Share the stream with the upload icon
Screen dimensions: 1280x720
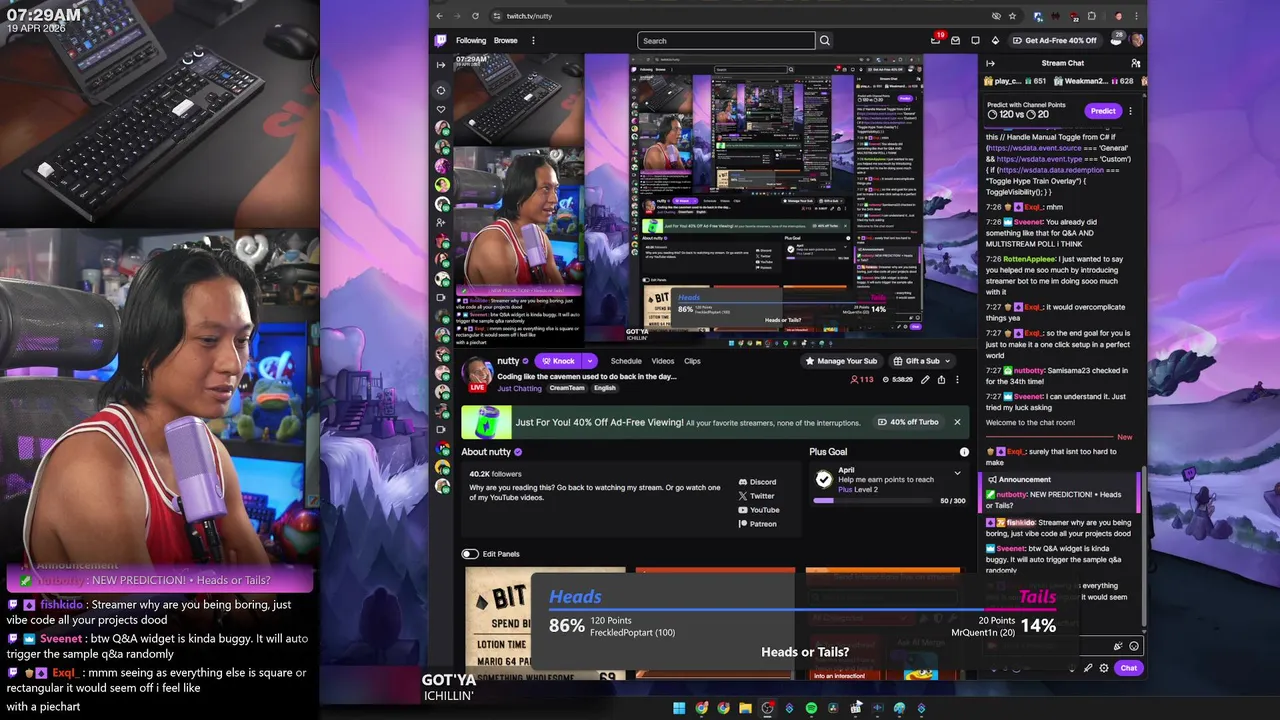click(x=941, y=380)
